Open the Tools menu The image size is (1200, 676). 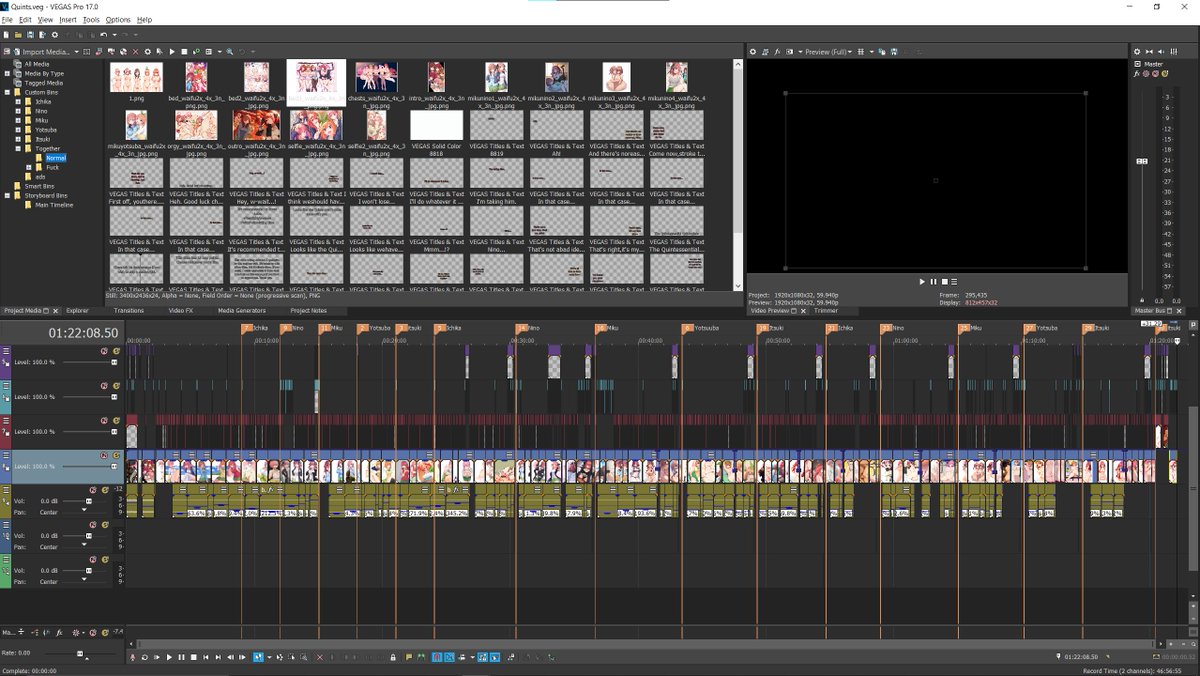[91, 20]
